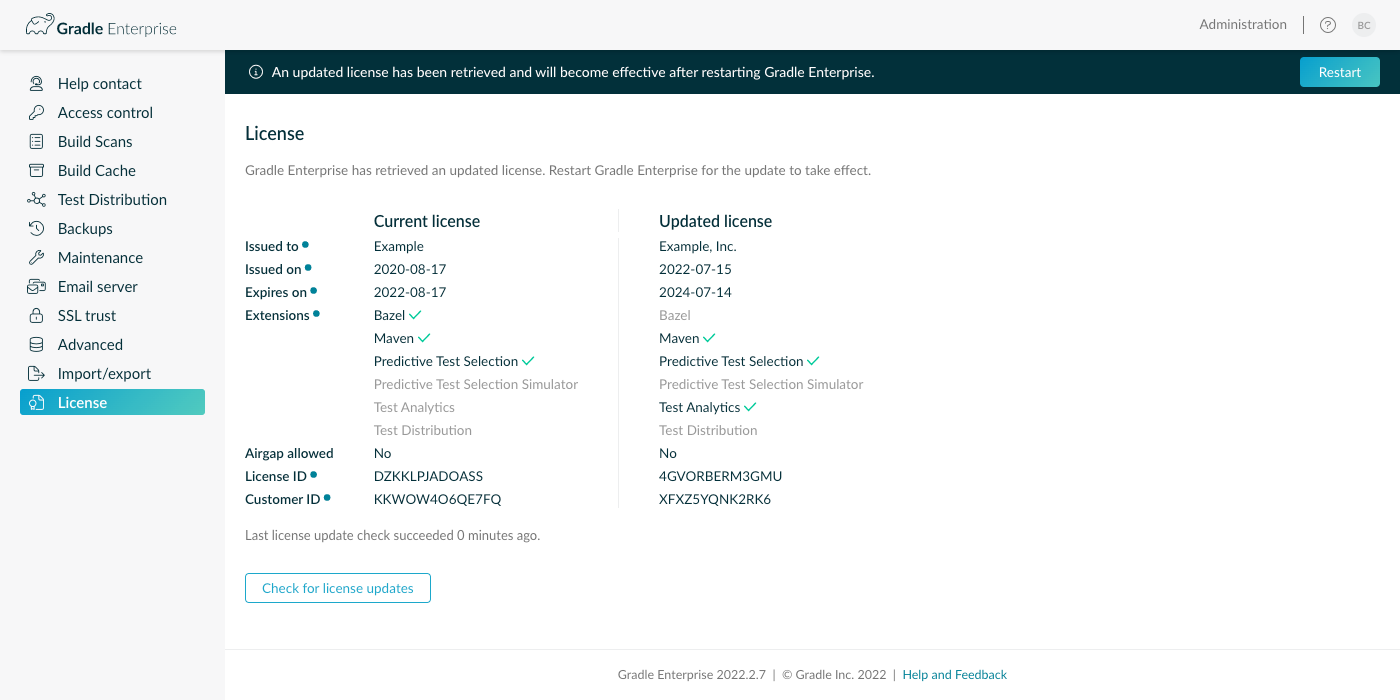Viewport: 1400px width, 700px height.
Task: Click the Administration link in header
Action: click(x=1243, y=25)
